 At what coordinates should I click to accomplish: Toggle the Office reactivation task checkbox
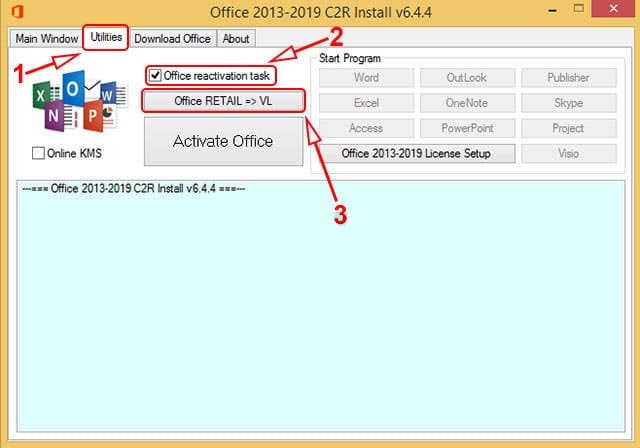click(155, 75)
